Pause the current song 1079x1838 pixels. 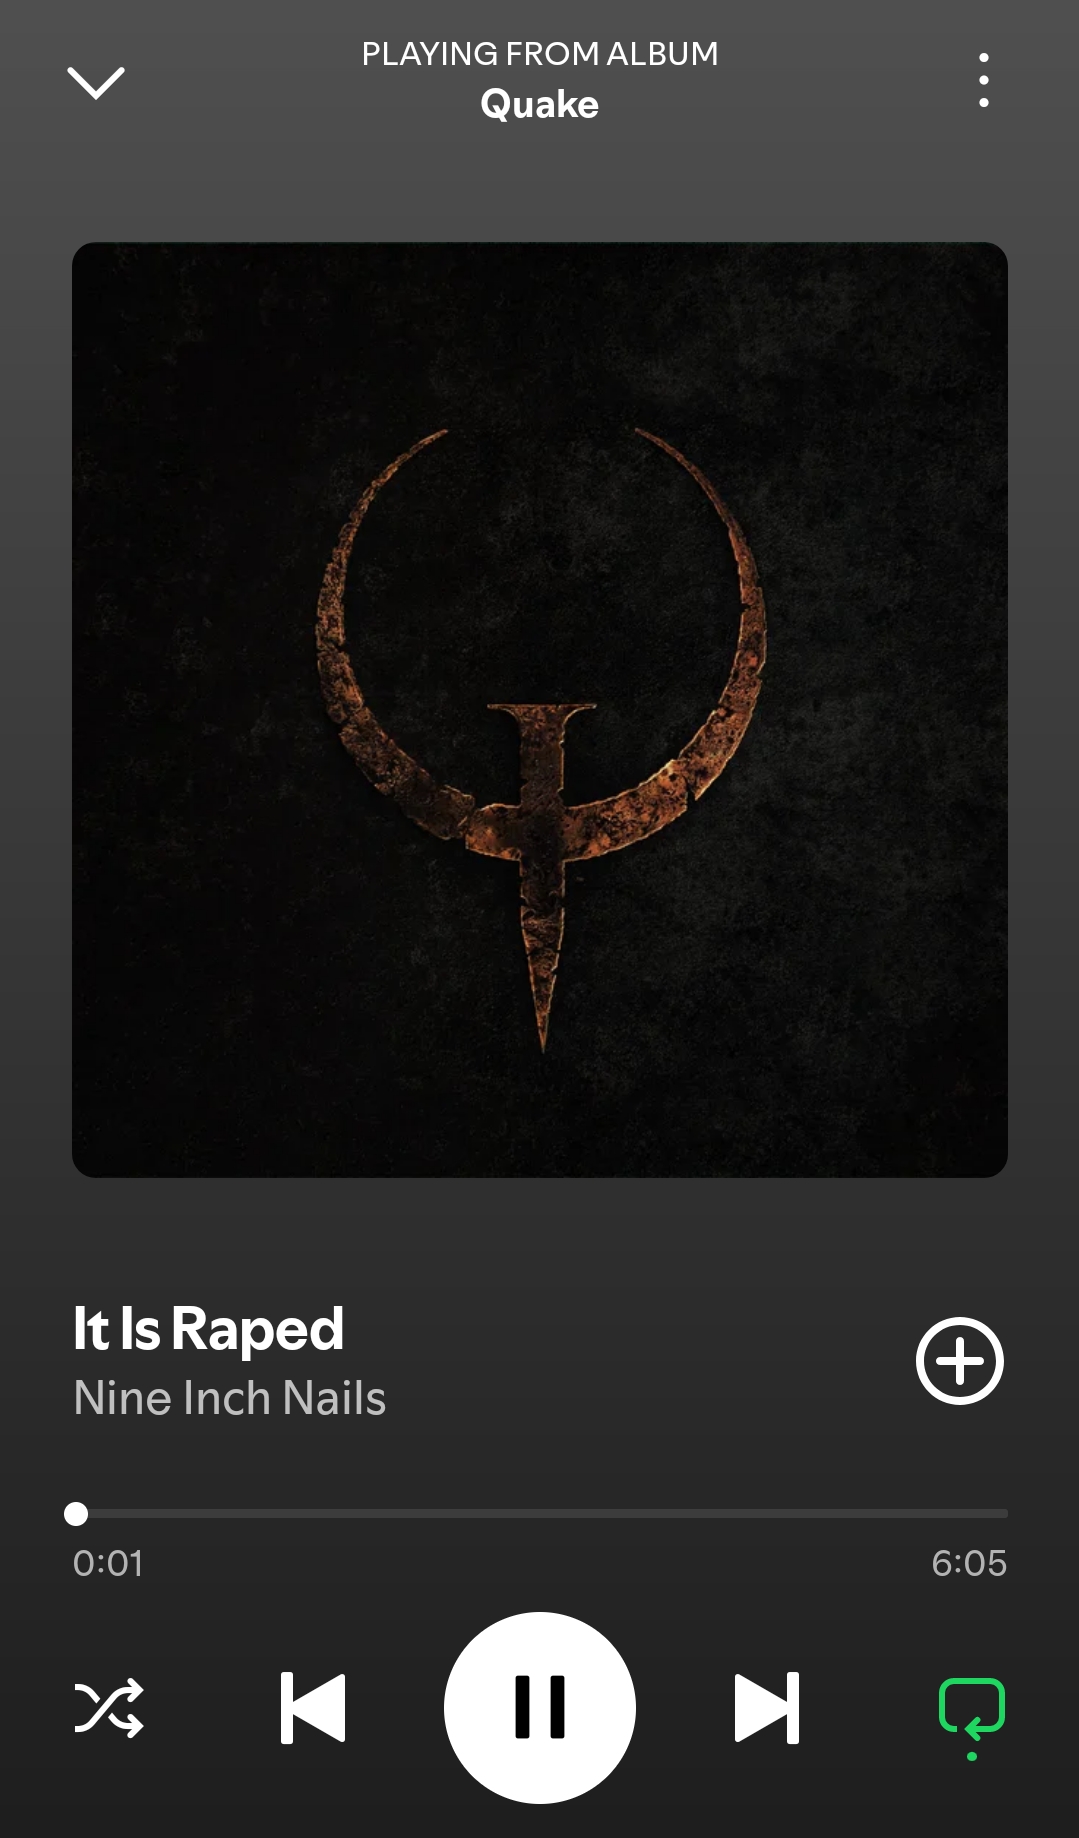tap(540, 1708)
